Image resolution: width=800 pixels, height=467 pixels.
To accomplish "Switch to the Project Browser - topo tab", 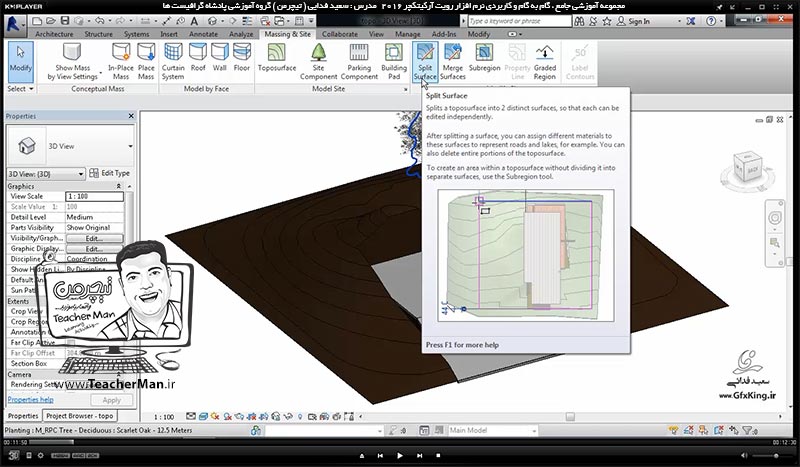I will (x=80, y=416).
